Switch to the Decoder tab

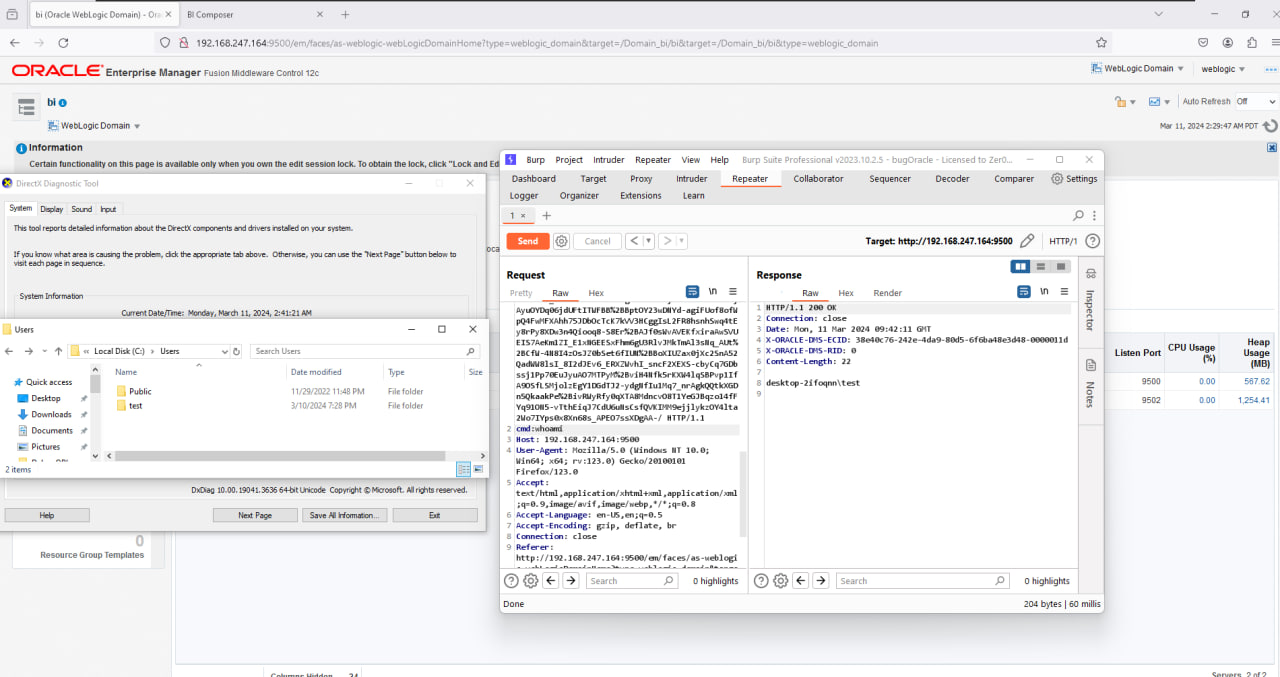pyautogui.click(x=952, y=179)
